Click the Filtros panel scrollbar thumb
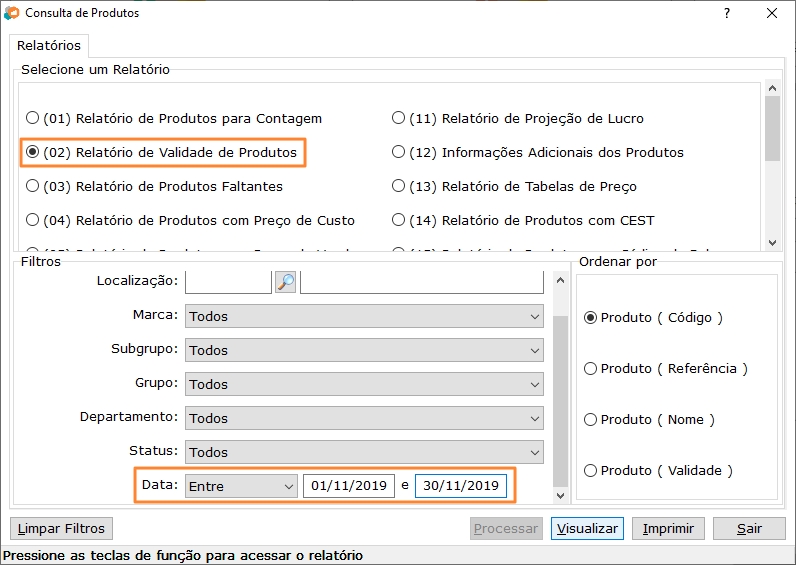796x565 pixels. (x=560, y=401)
